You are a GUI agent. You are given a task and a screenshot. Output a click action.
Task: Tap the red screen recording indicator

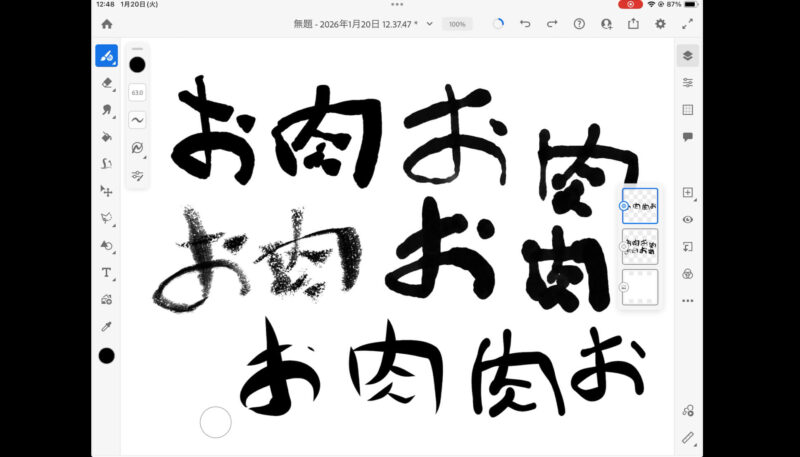(x=631, y=4)
